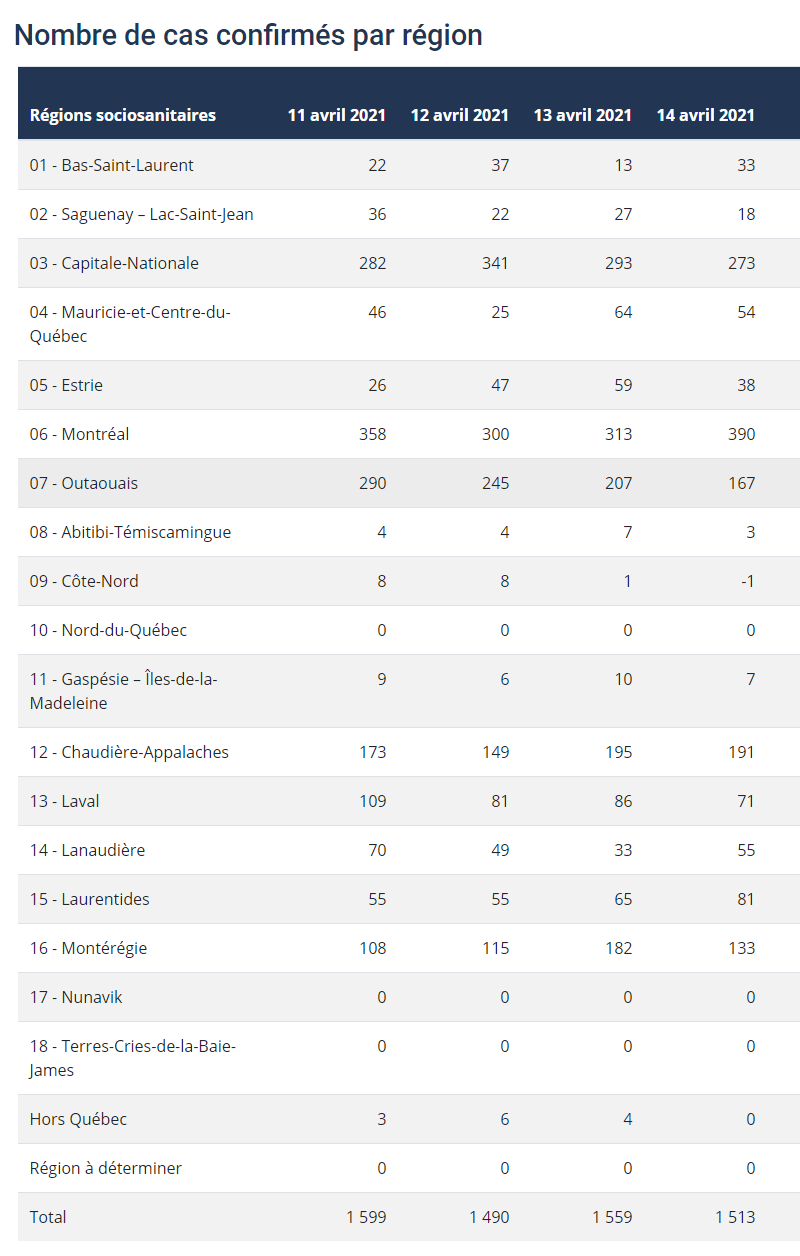Select the 13 - Laval row label
Screen dimensions: 800x1256
(65, 801)
